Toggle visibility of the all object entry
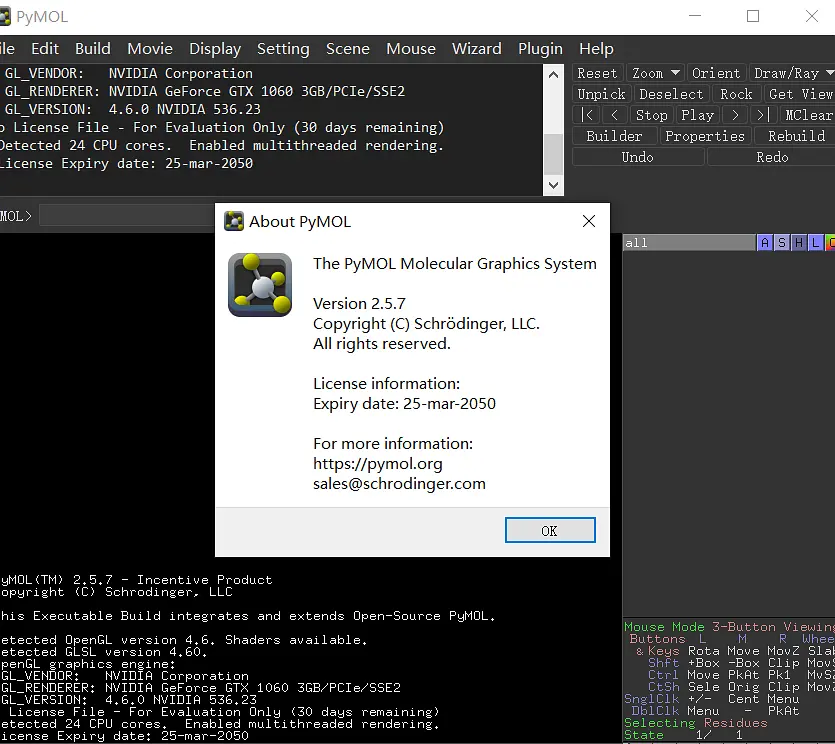The image size is (835, 744). point(689,243)
